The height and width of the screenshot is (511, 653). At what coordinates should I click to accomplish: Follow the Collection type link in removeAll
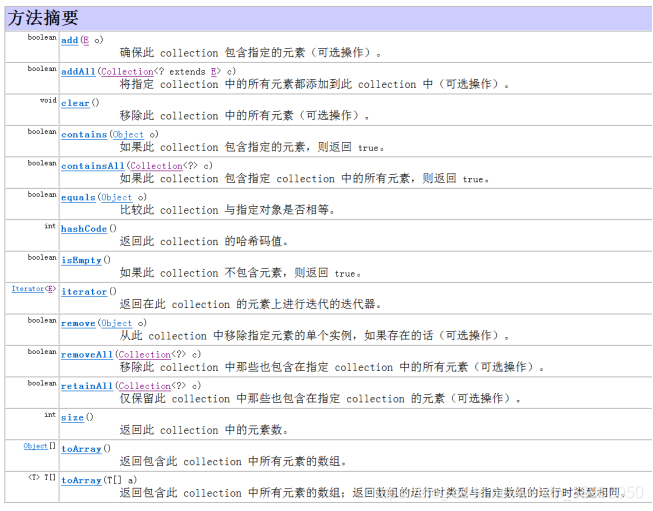[145, 354]
